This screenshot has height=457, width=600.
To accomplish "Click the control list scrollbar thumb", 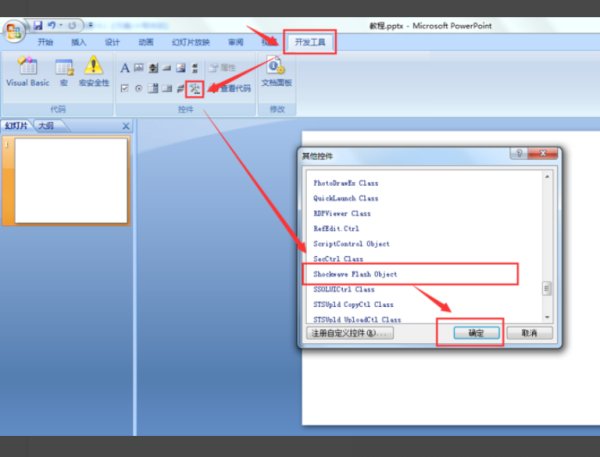I will point(547,289).
